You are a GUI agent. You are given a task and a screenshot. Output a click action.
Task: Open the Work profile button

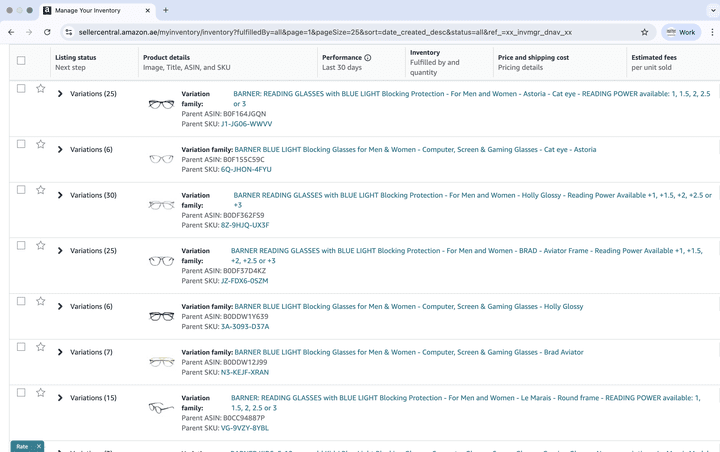681,32
